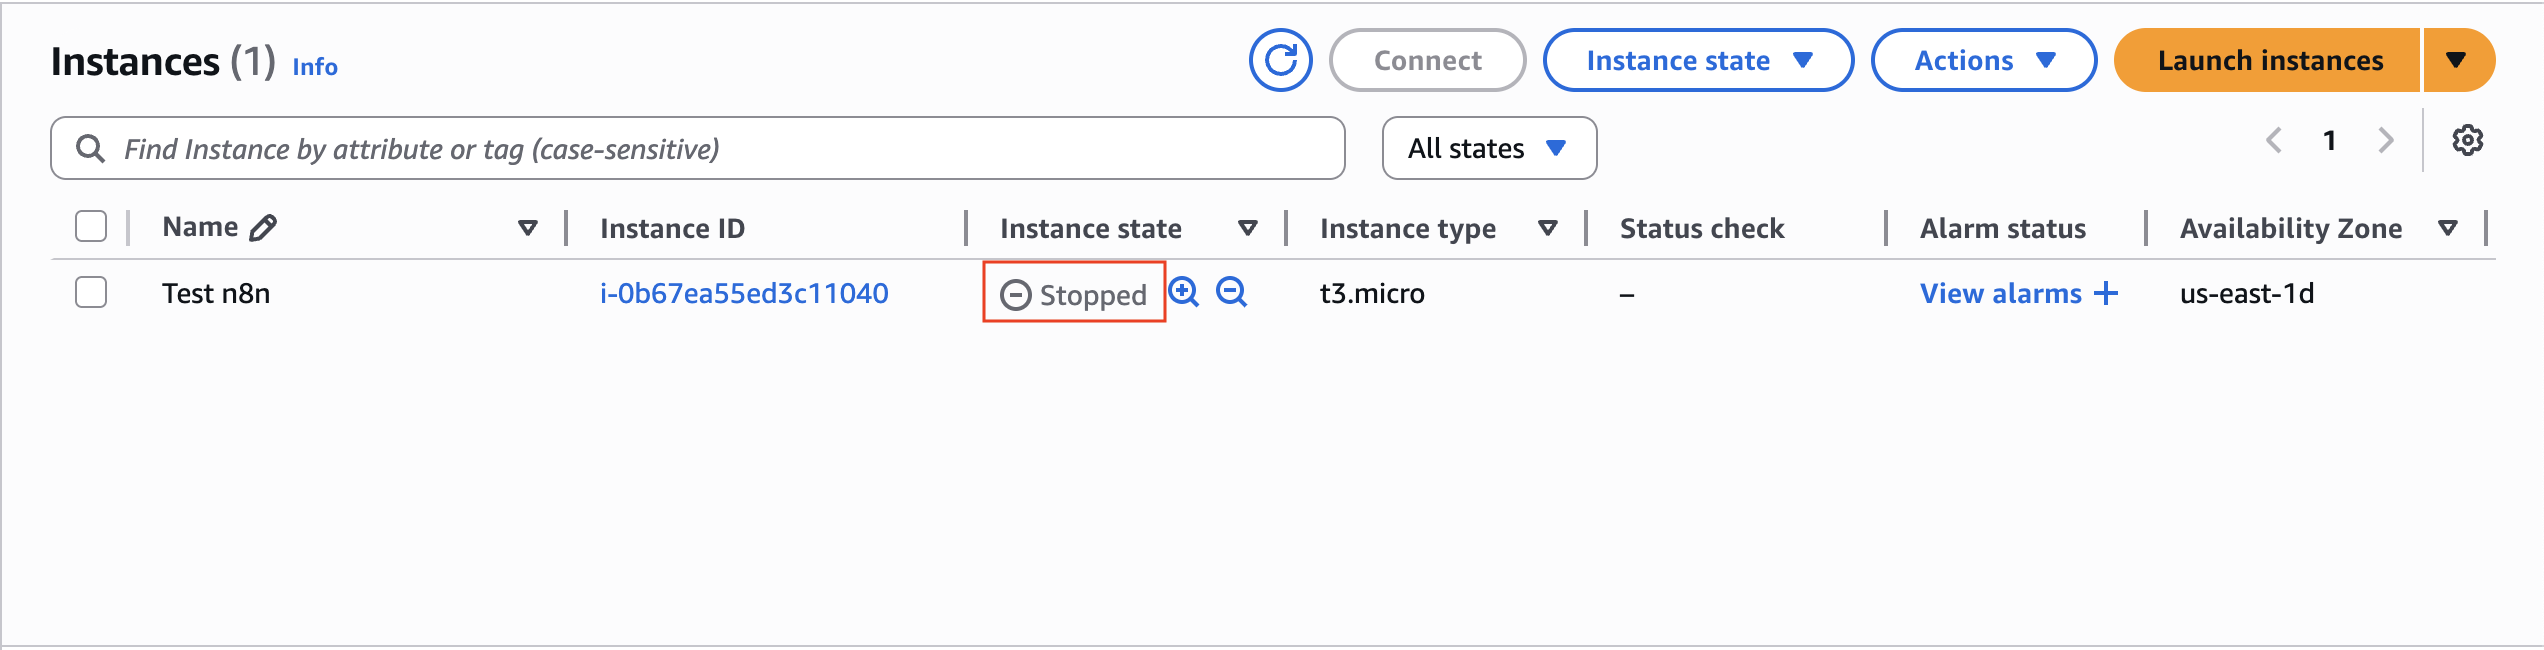Click the Launch instances button
The height and width of the screenshot is (650, 2544).
2269,60
